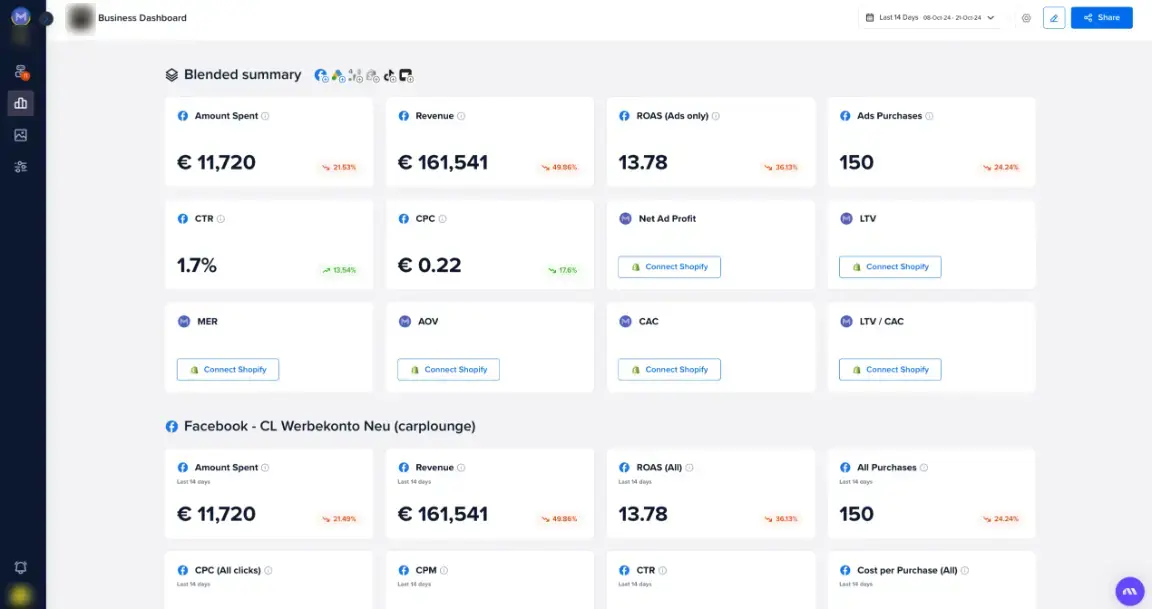Open the image reports icon in the sidebar

(20, 134)
